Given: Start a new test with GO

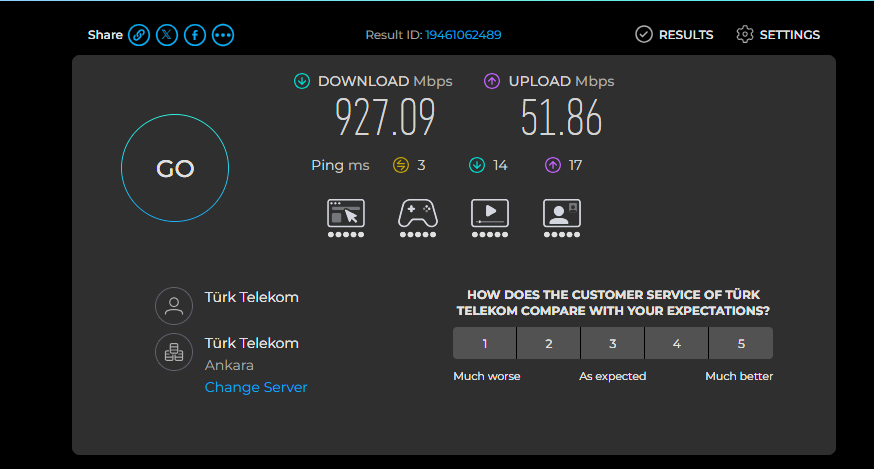Looking at the screenshot, I should (175, 168).
